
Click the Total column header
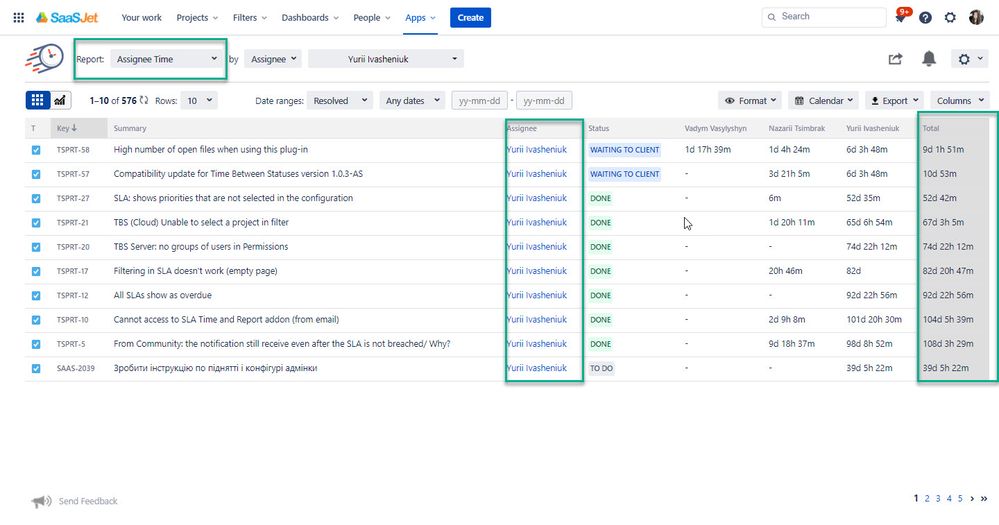click(x=931, y=128)
